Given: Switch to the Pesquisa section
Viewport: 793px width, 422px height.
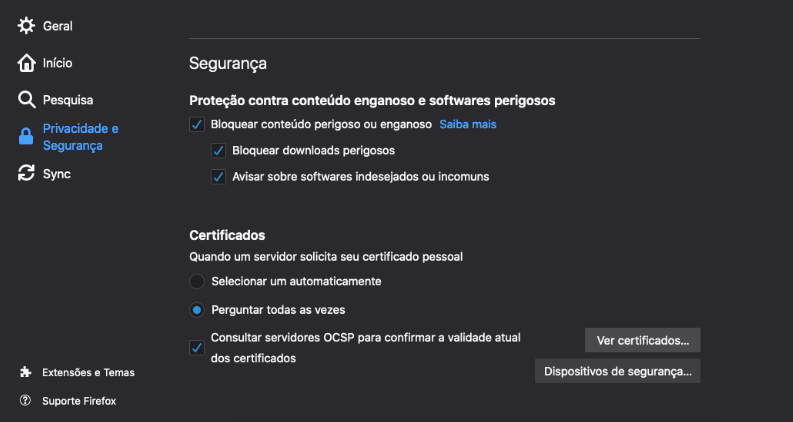Looking at the screenshot, I should pyautogui.click(x=67, y=100).
